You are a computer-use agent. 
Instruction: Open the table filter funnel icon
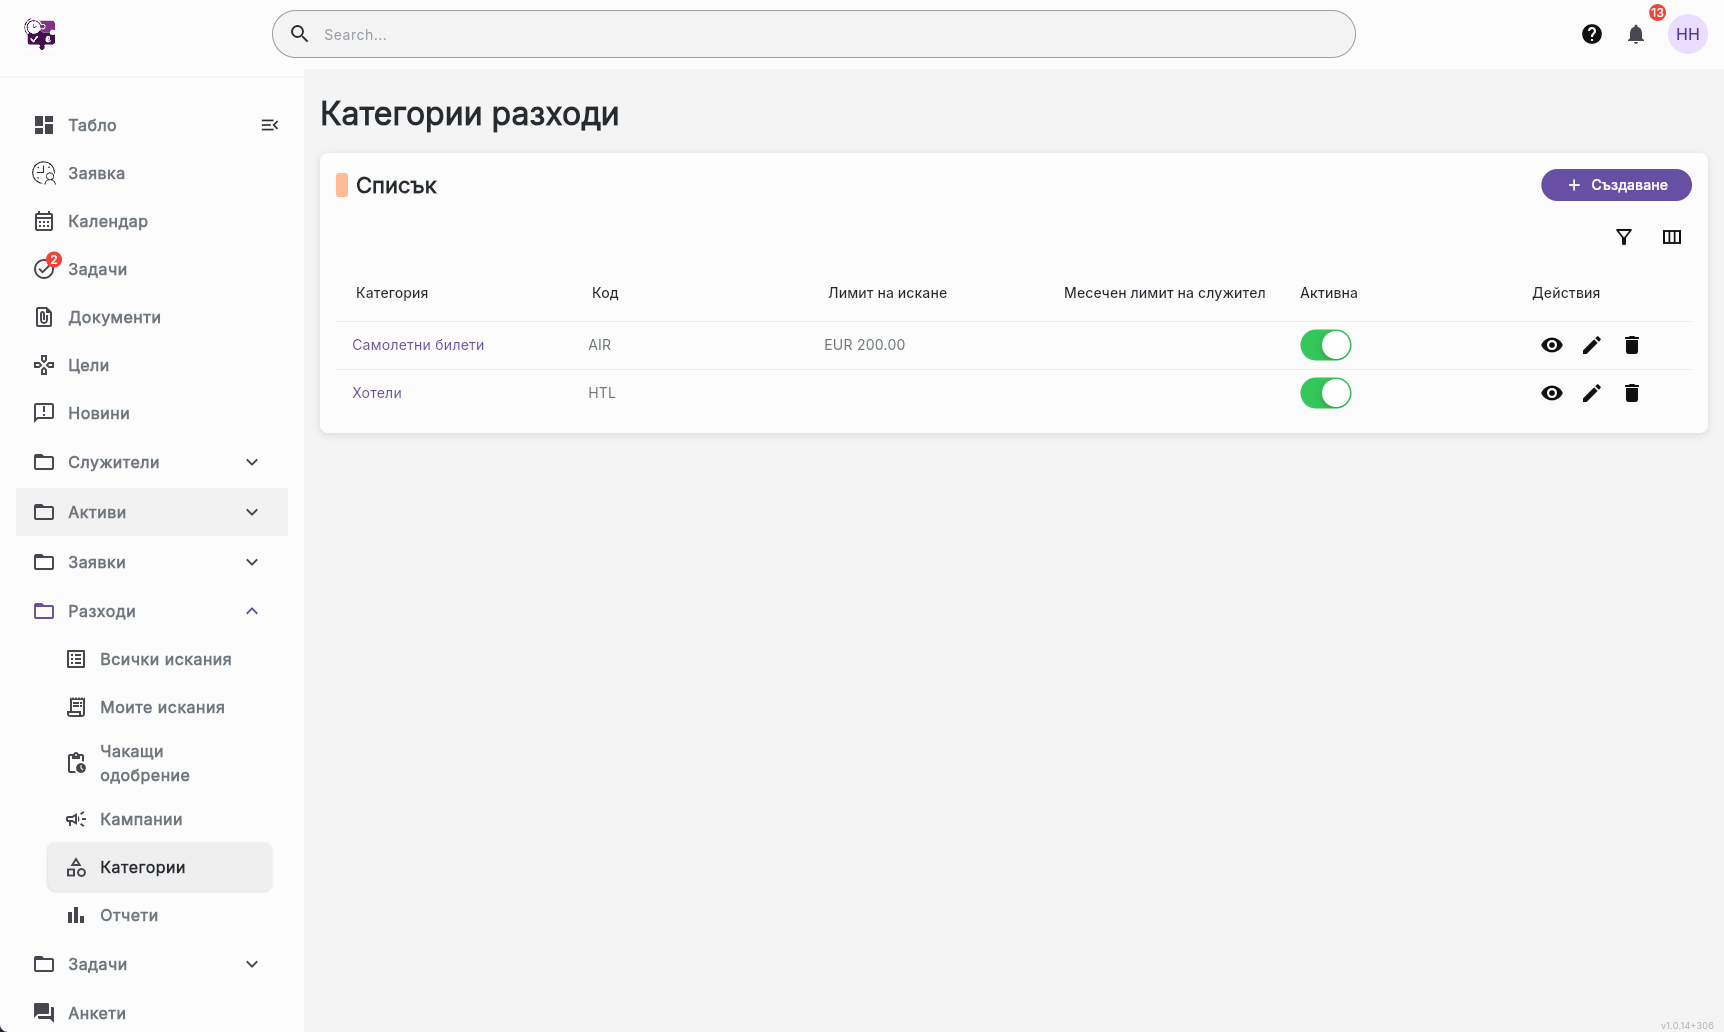1624,237
